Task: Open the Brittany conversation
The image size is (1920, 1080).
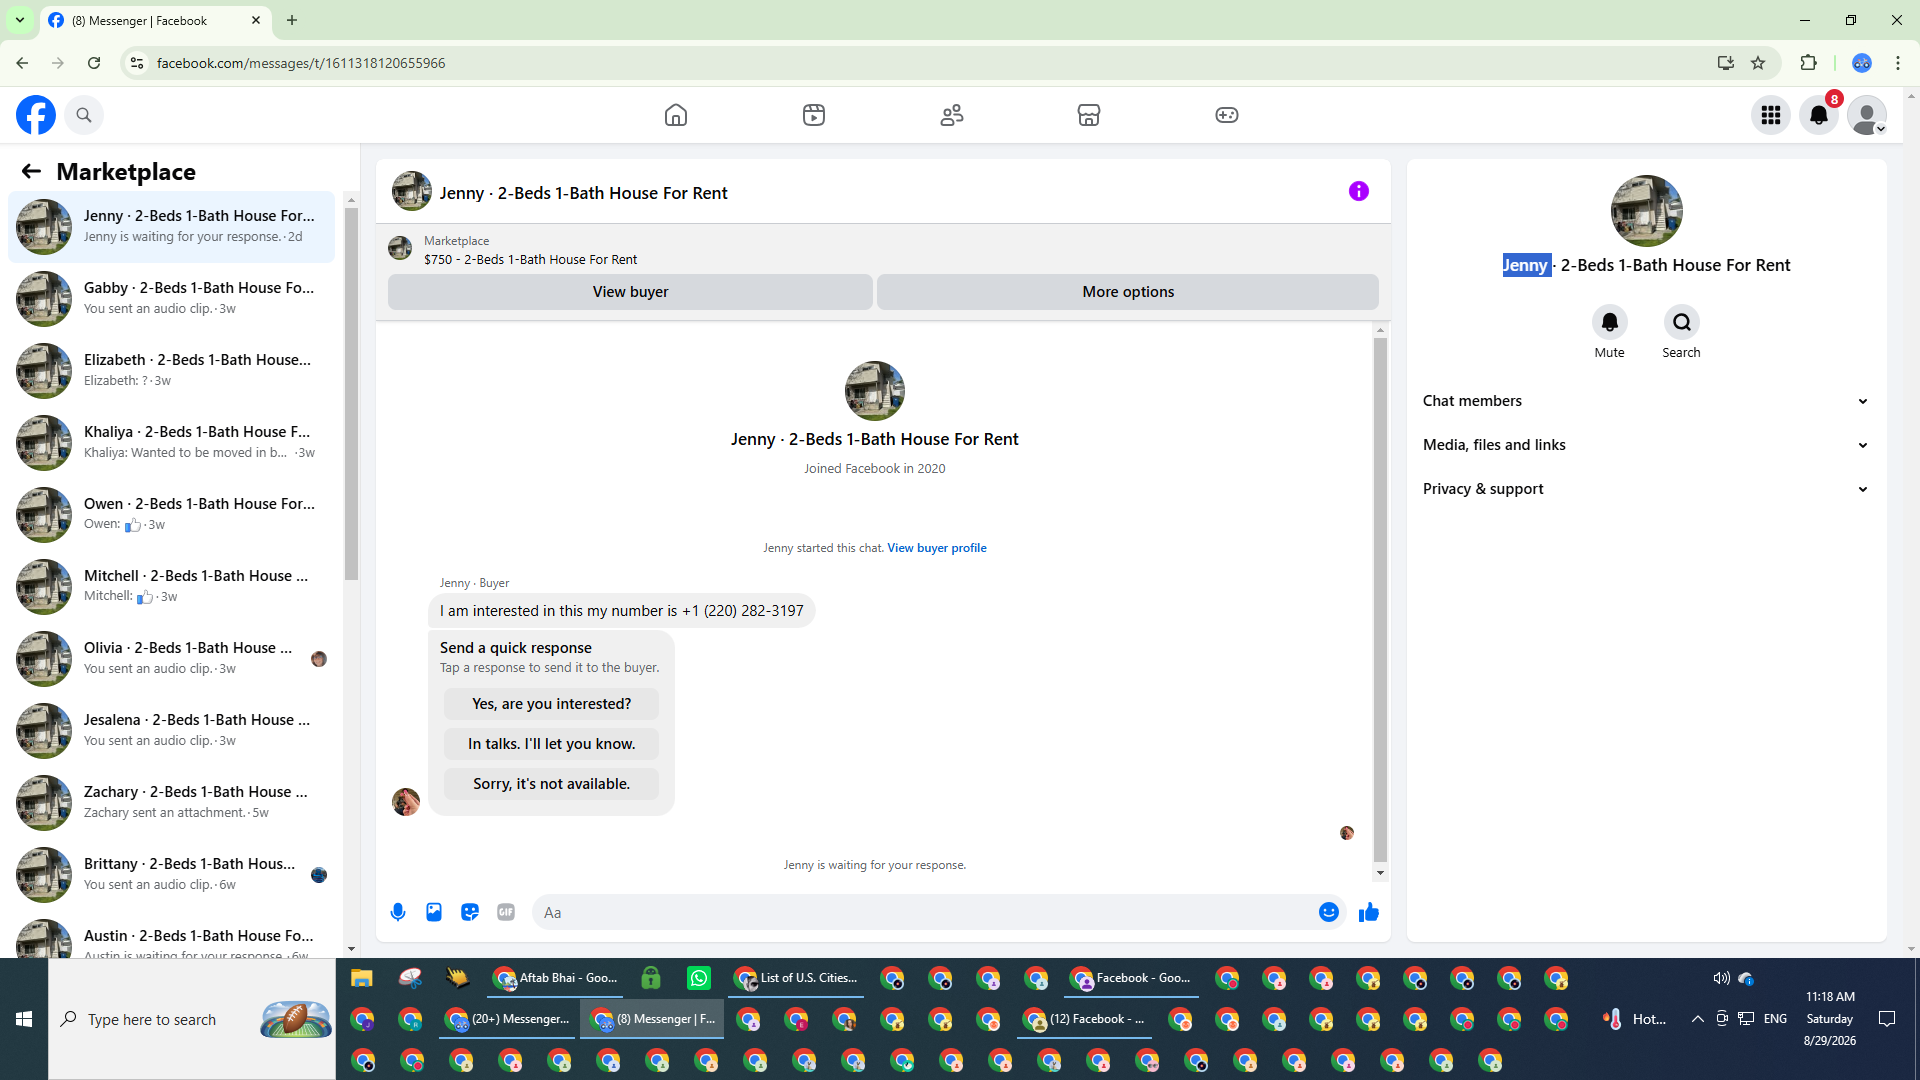Action: (172, 875)
